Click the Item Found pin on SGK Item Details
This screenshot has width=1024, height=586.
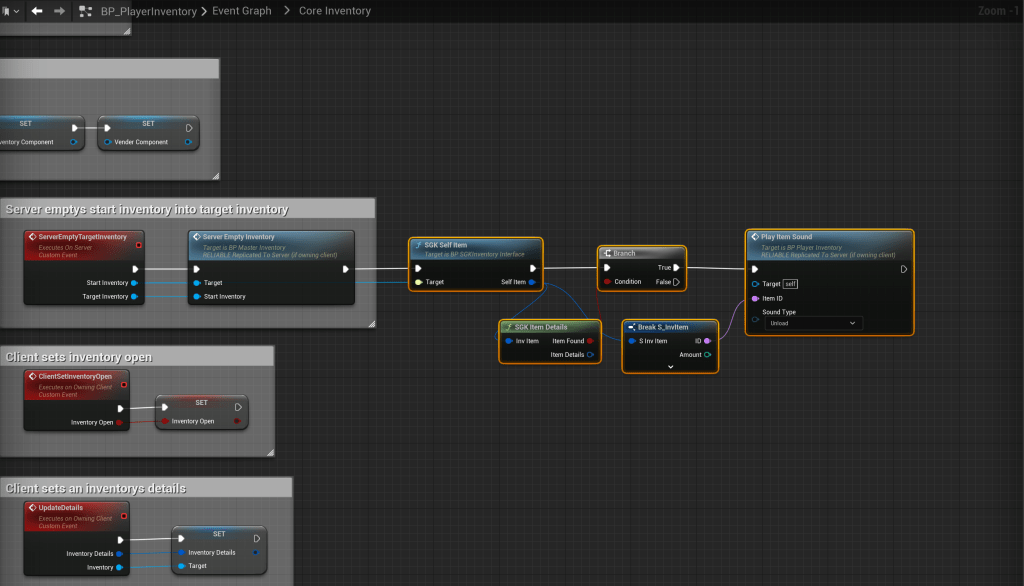(x=590, y=341)
